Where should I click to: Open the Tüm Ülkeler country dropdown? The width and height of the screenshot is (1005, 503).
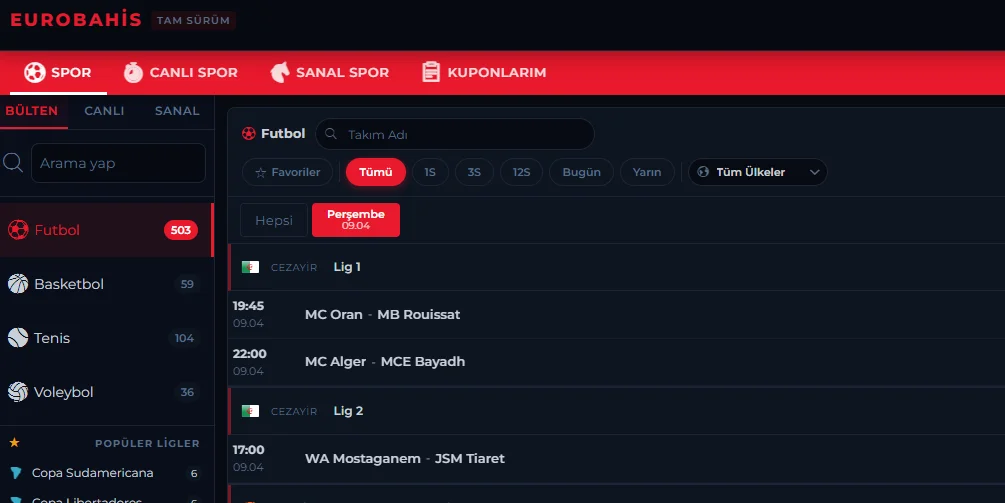(758, 172)
